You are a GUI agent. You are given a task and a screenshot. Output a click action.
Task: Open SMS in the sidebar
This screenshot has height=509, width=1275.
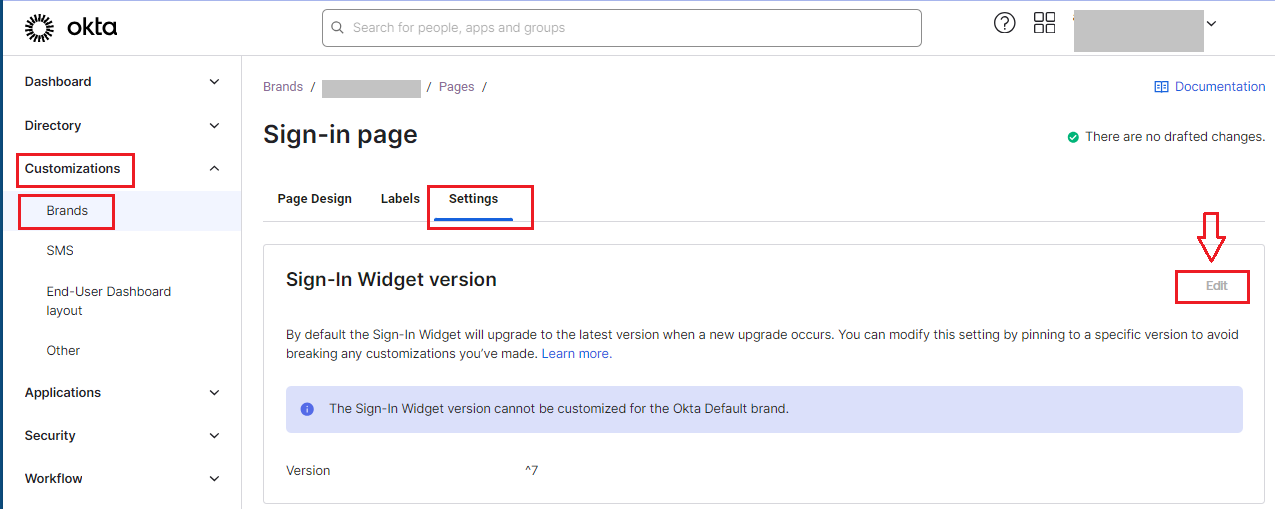click(60, 251)
